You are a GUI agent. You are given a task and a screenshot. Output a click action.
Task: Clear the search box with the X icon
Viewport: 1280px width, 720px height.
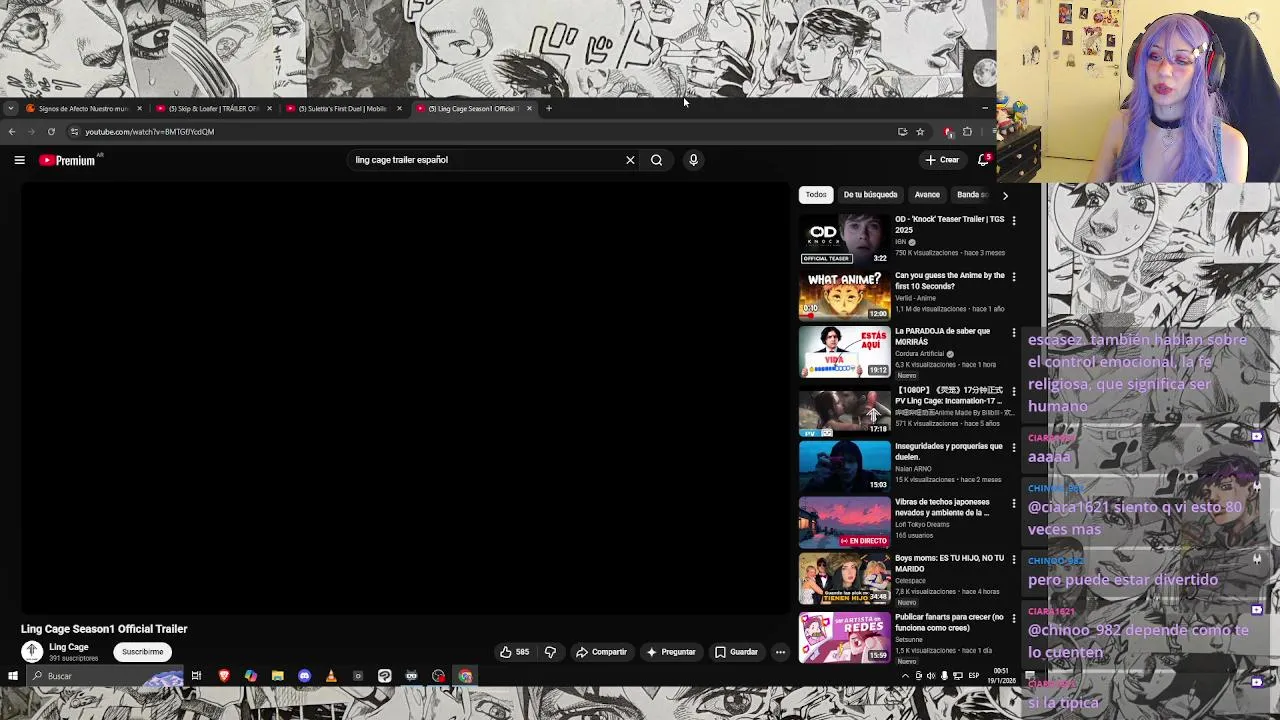[x=630, y=160]
